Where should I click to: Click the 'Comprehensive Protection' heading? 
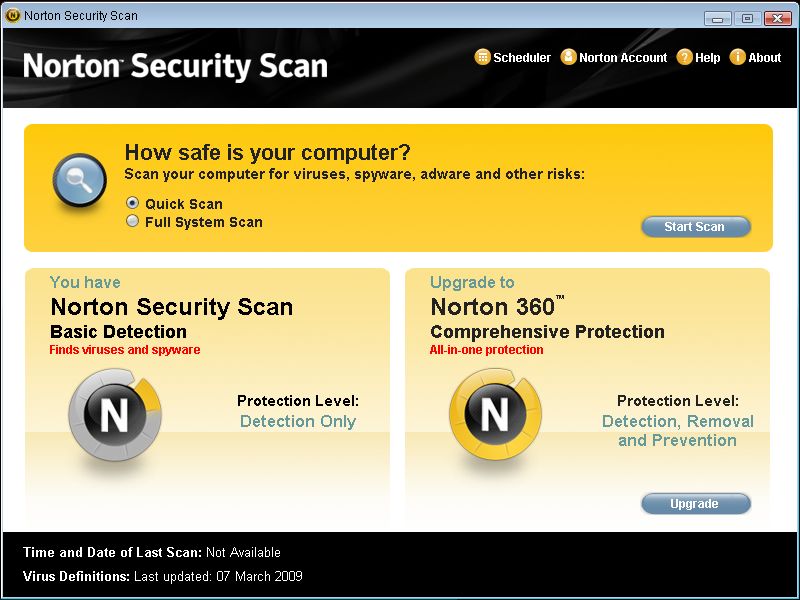point(547,332)
